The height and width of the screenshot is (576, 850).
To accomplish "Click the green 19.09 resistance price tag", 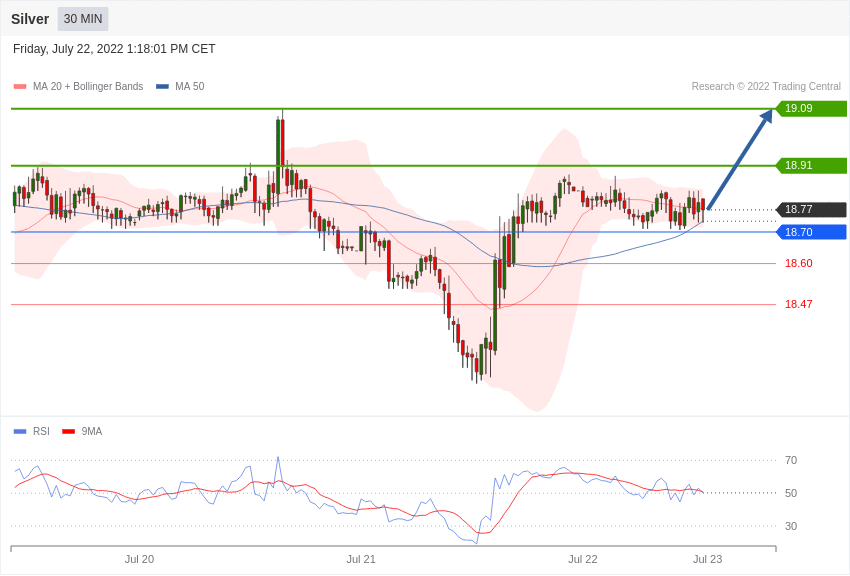I will pos(811,108).
